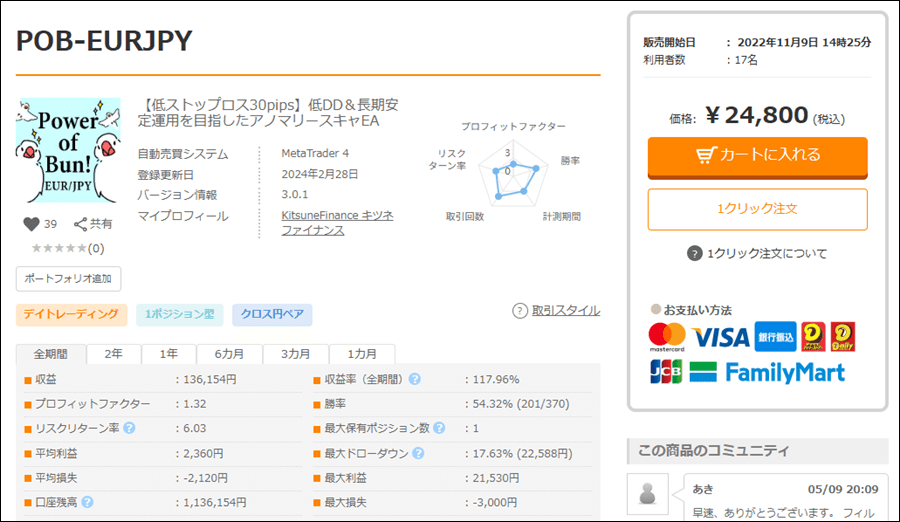Click the デイトレーディング tag
The width and height of the screenshot is (900, 522).
click(71, 315)
